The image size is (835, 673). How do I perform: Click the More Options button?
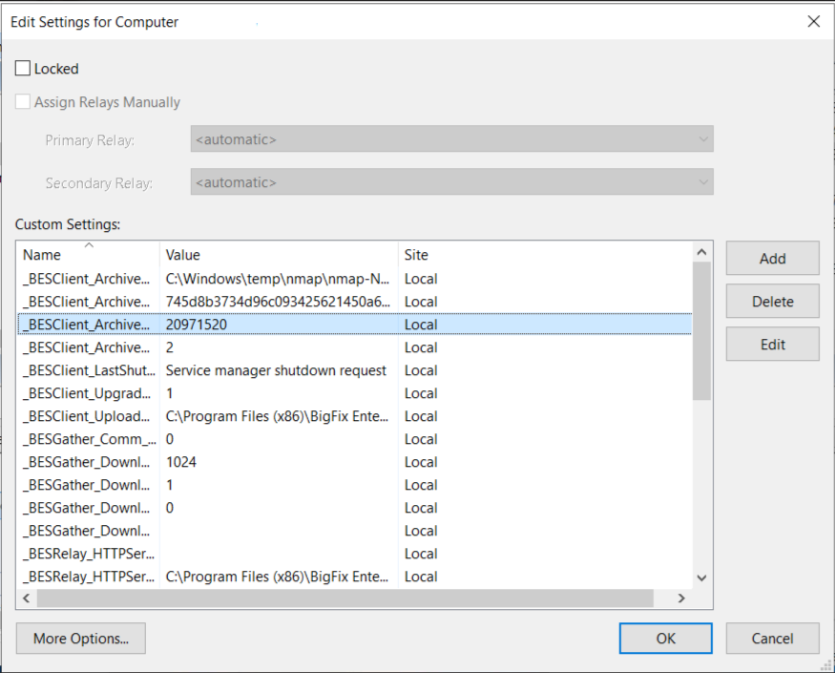point(80,638)
